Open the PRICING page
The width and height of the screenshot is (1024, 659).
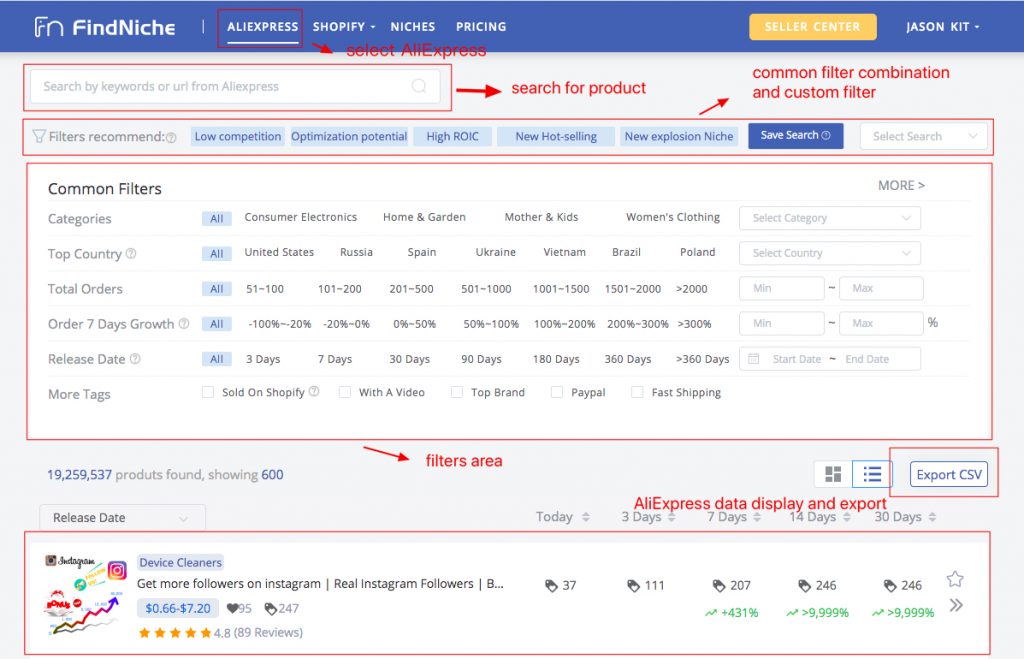click(481, 27)
